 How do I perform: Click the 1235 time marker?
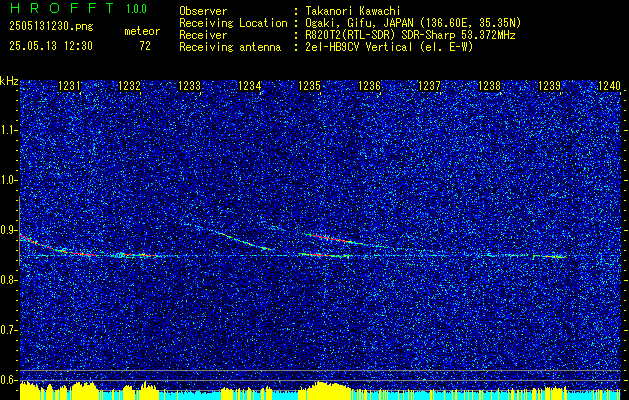tap(309, 86)
